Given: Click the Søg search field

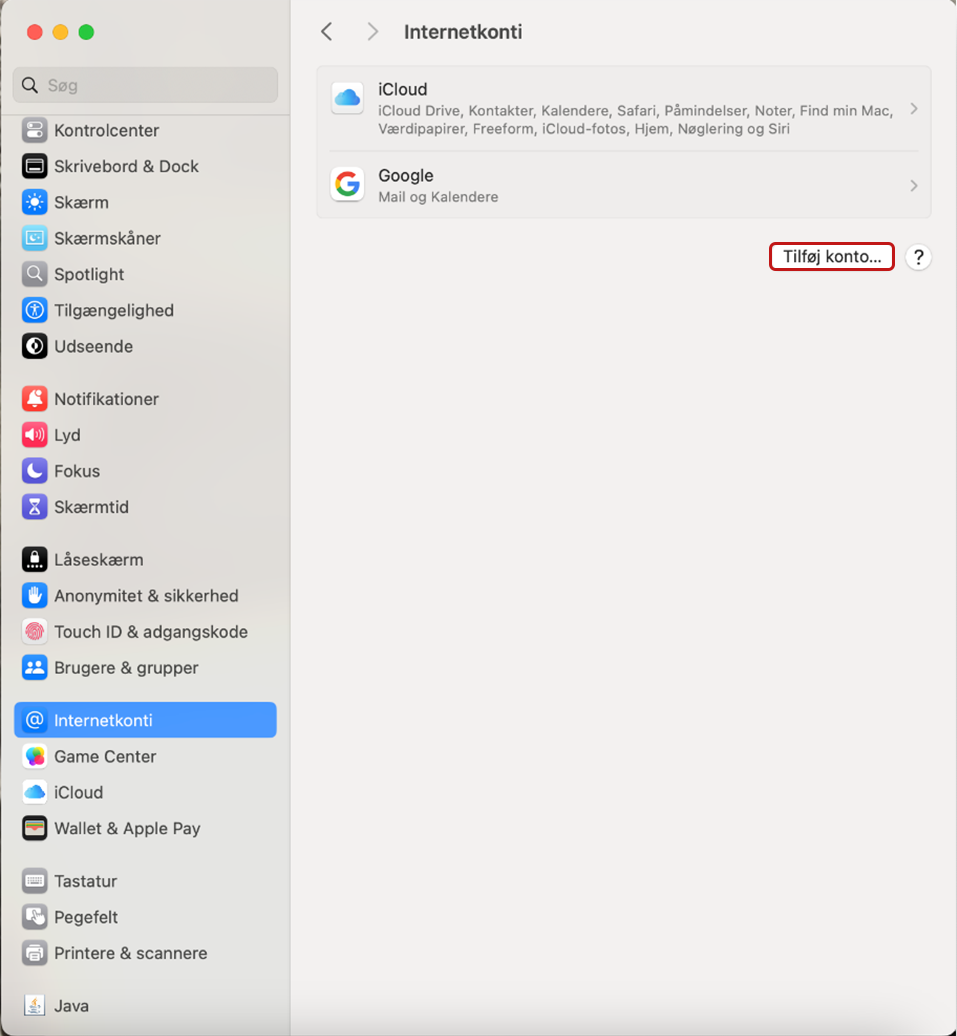Looking at the screenshot, I should click(x=145, y=85).
